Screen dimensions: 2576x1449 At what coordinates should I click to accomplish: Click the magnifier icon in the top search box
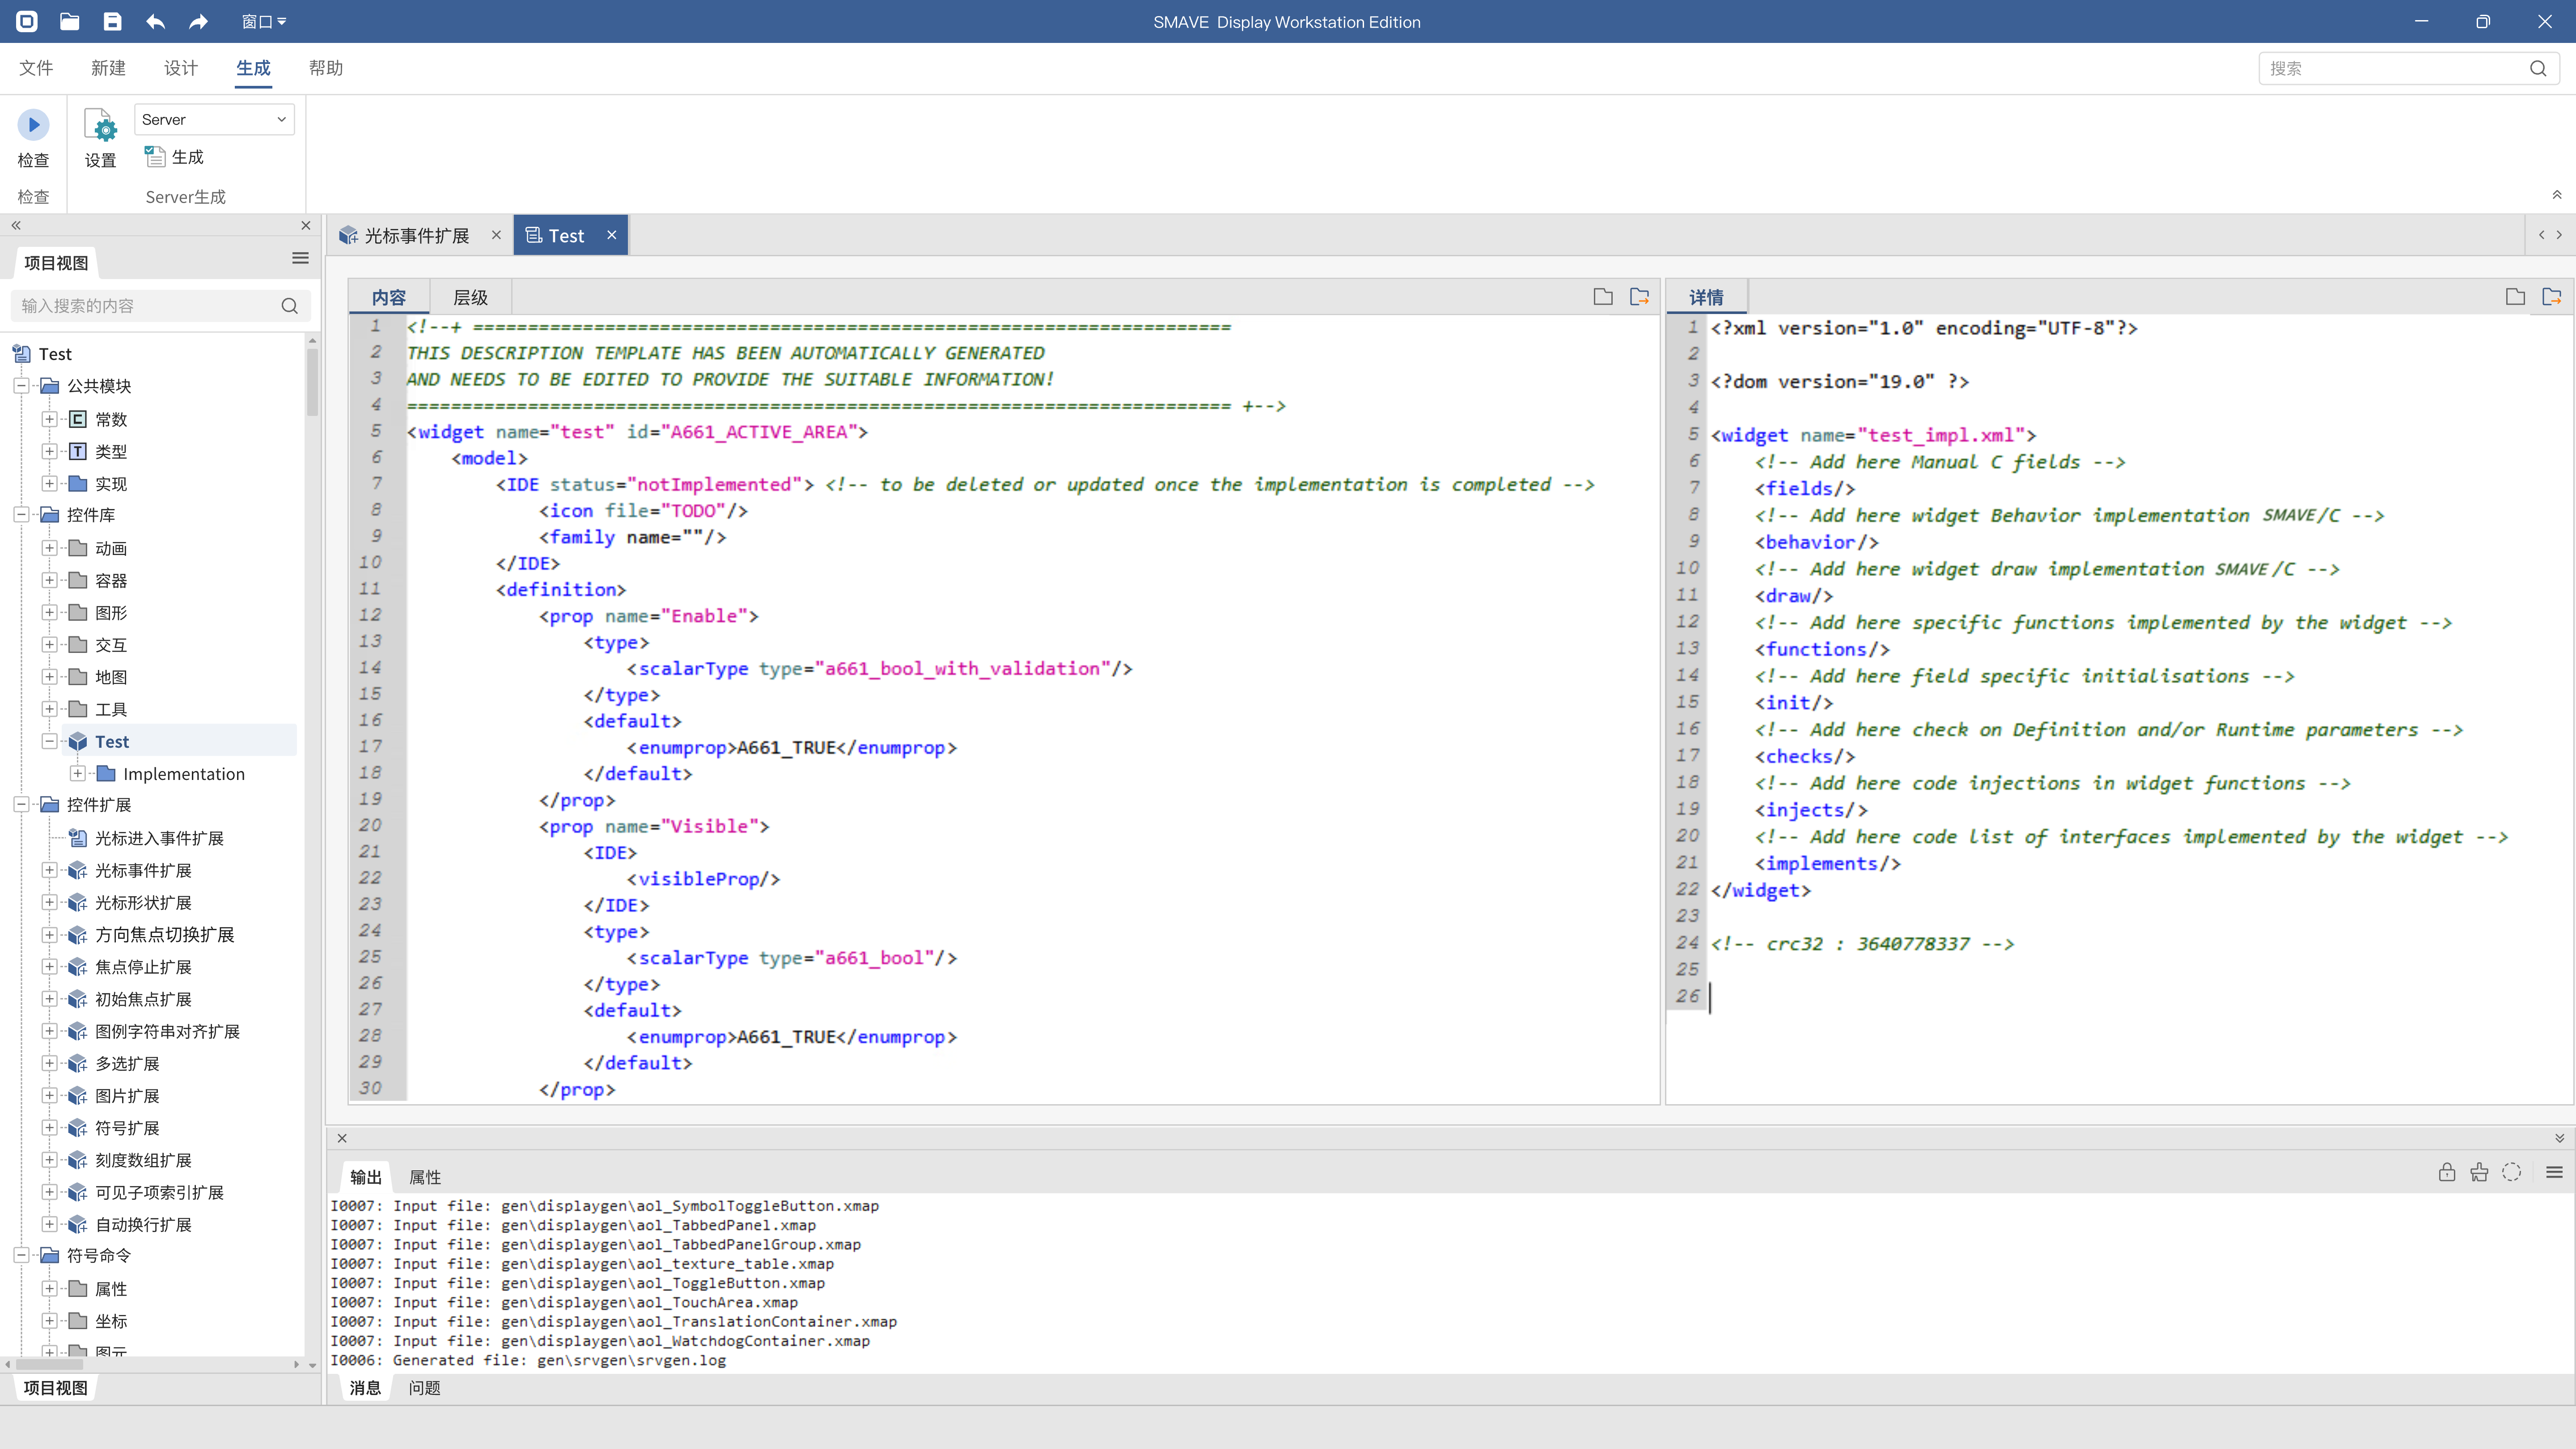click(2538, 68)
